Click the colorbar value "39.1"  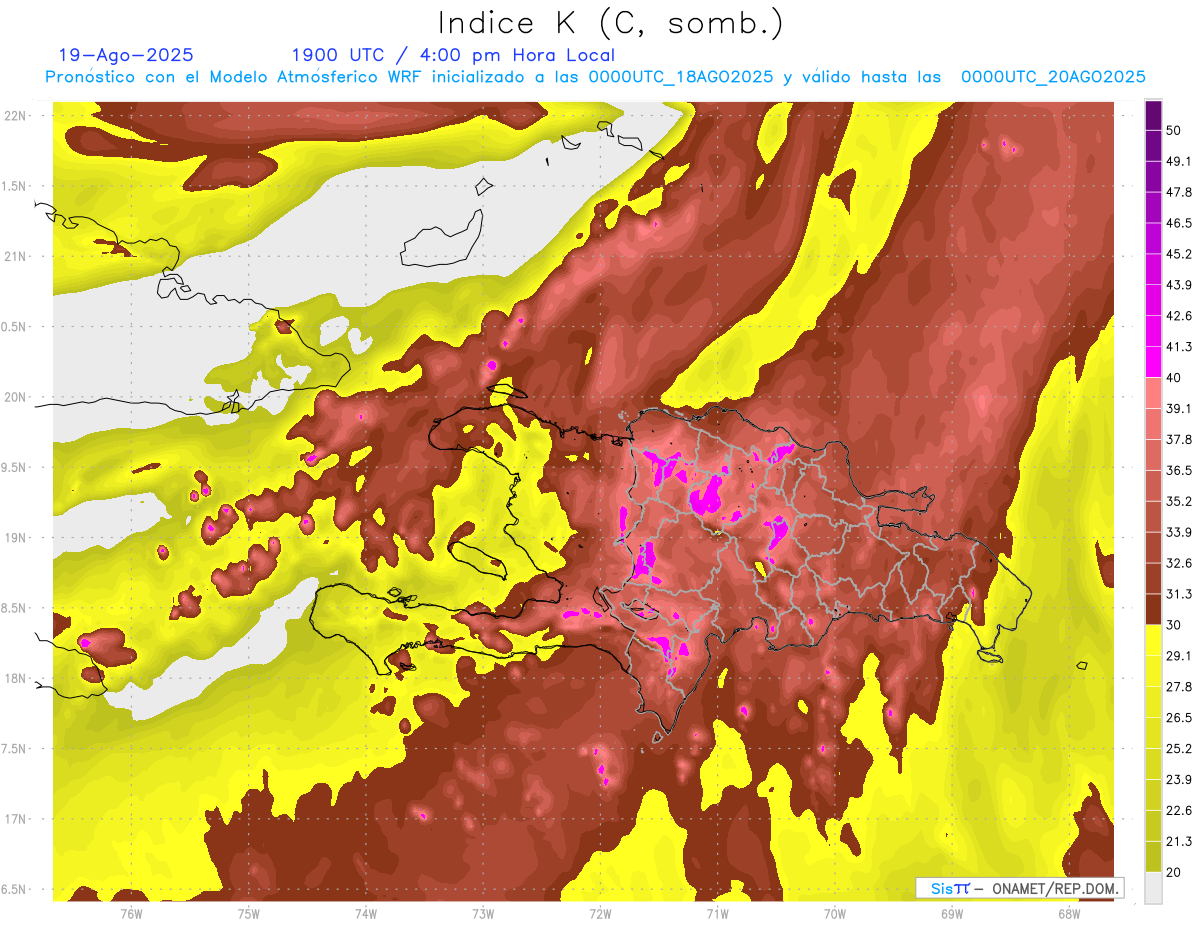1179,409
